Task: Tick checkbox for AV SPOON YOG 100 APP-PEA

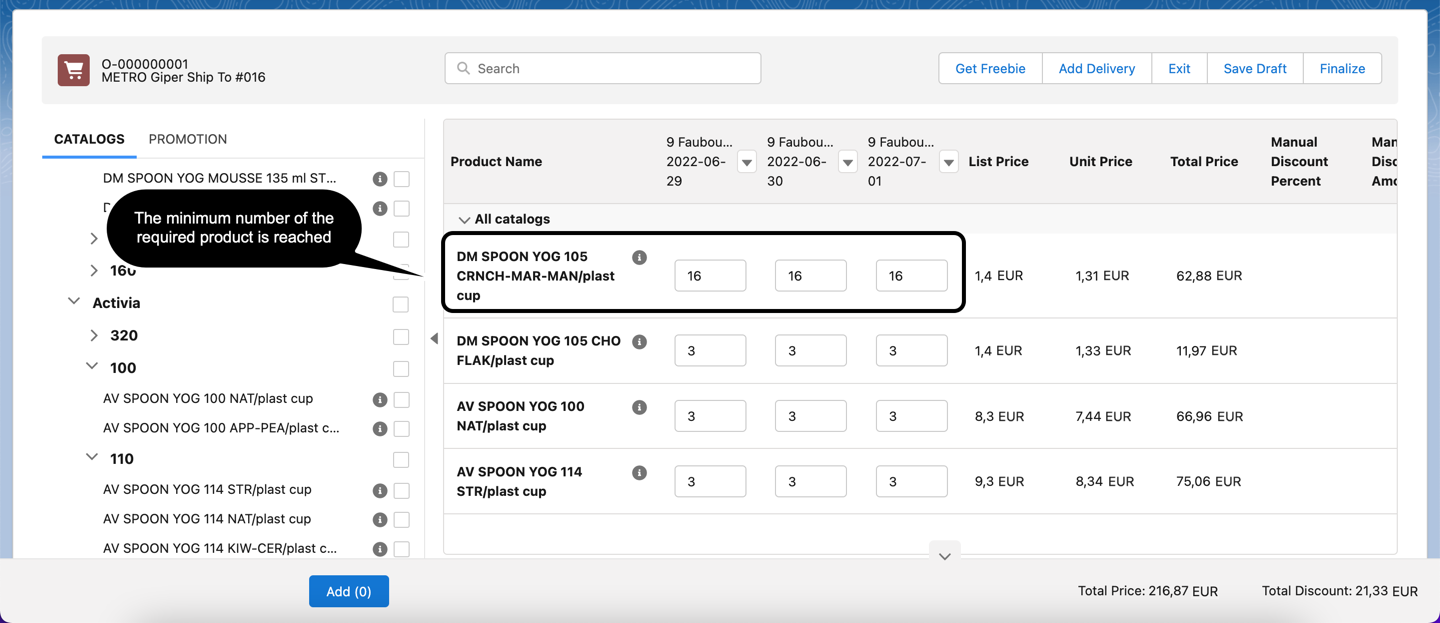Action: [401, 429]
